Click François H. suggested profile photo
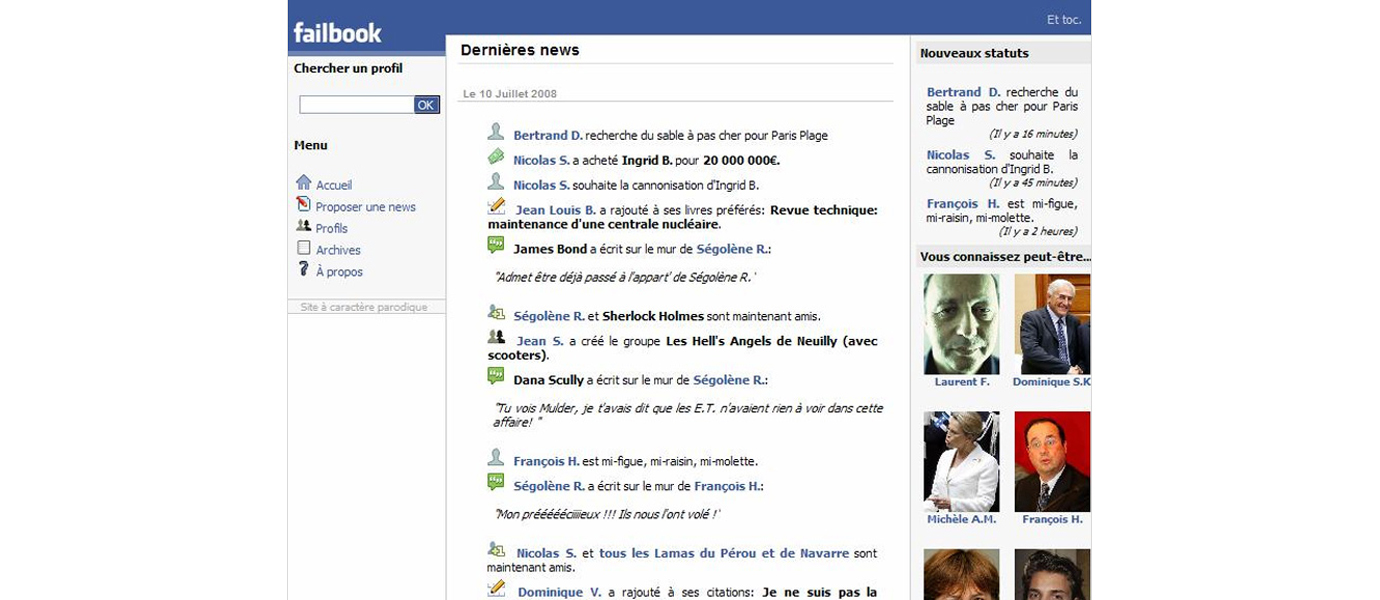 [x=1052, y=462]
